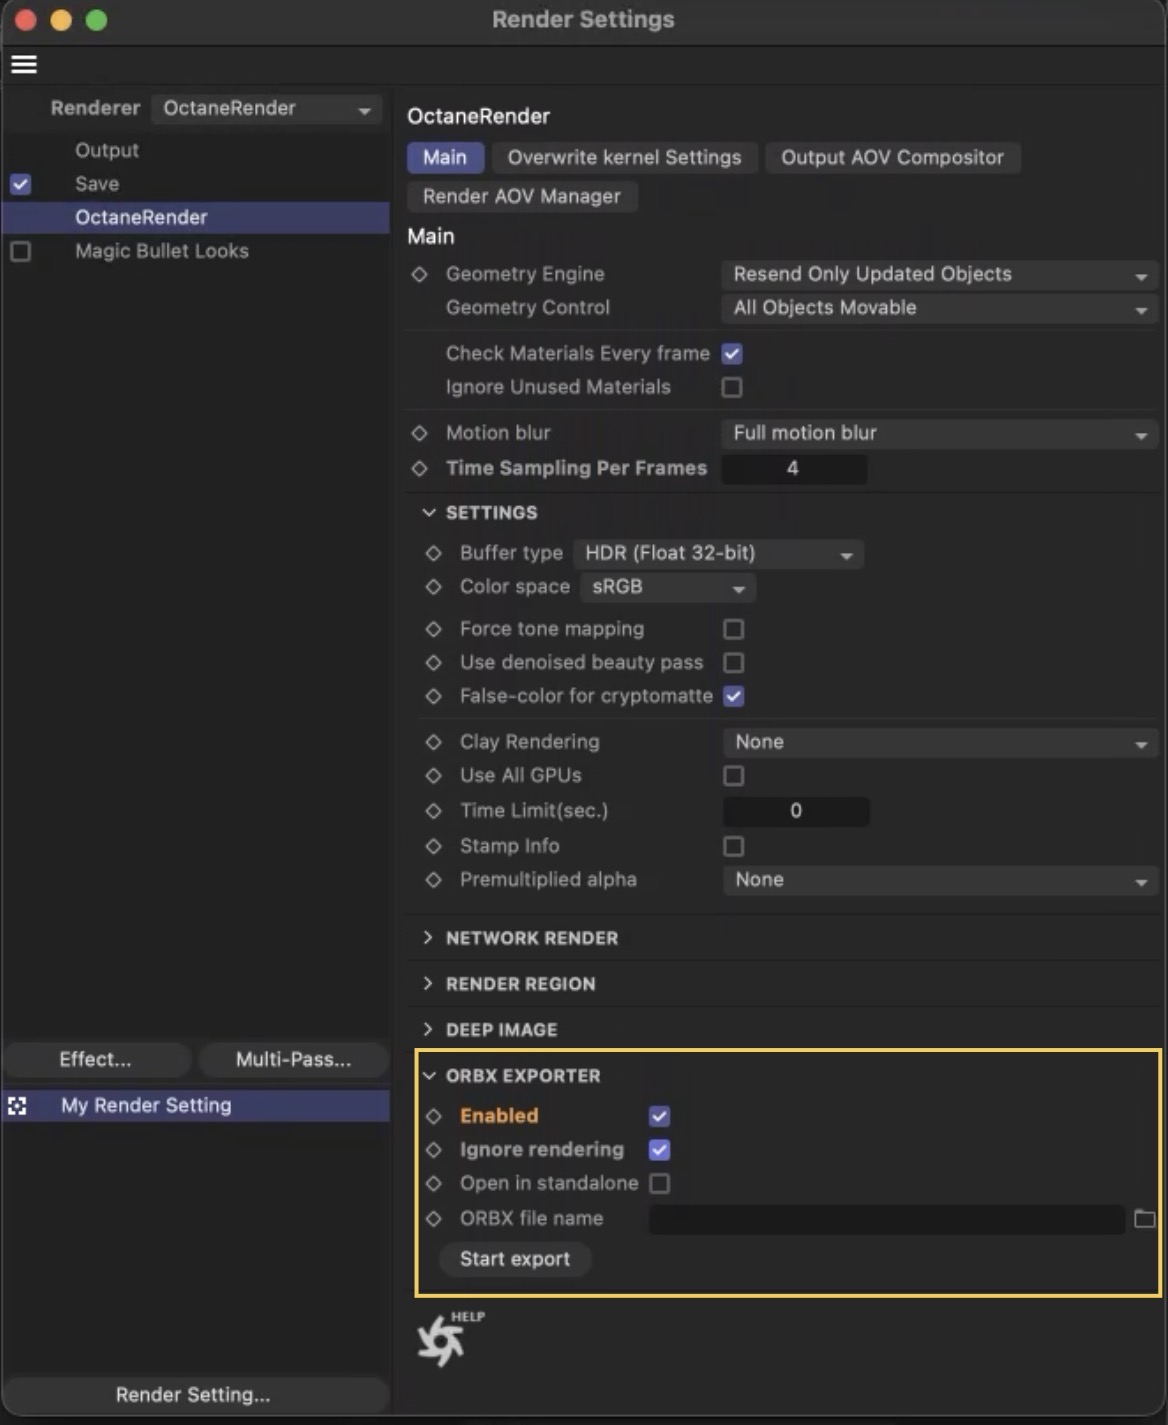Click the Clay Rendering keyframe diamond
1168x1425 pixels.
[x=434, y=742]
